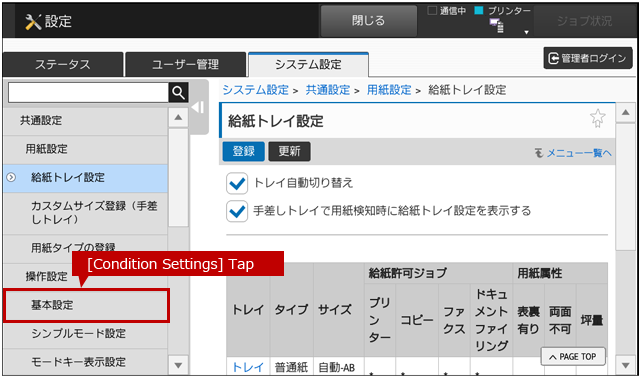
Task: Toggle トレイ自動切り替え checkbox
Action: coord(237,183)
